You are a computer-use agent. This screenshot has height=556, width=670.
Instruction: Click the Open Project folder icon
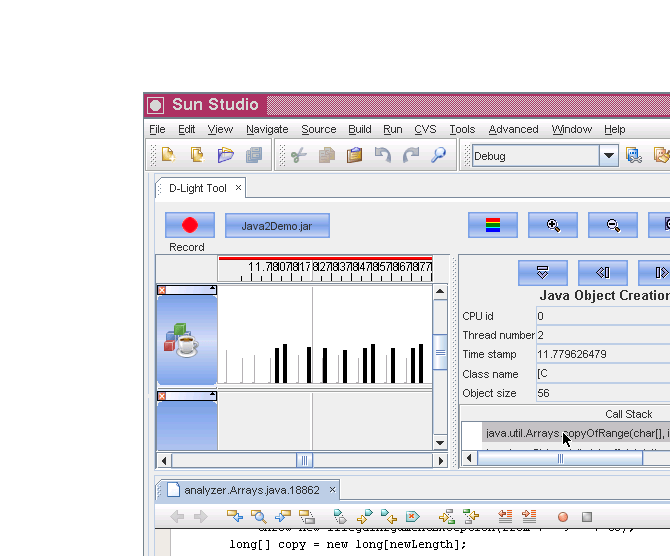pos(226,155)
